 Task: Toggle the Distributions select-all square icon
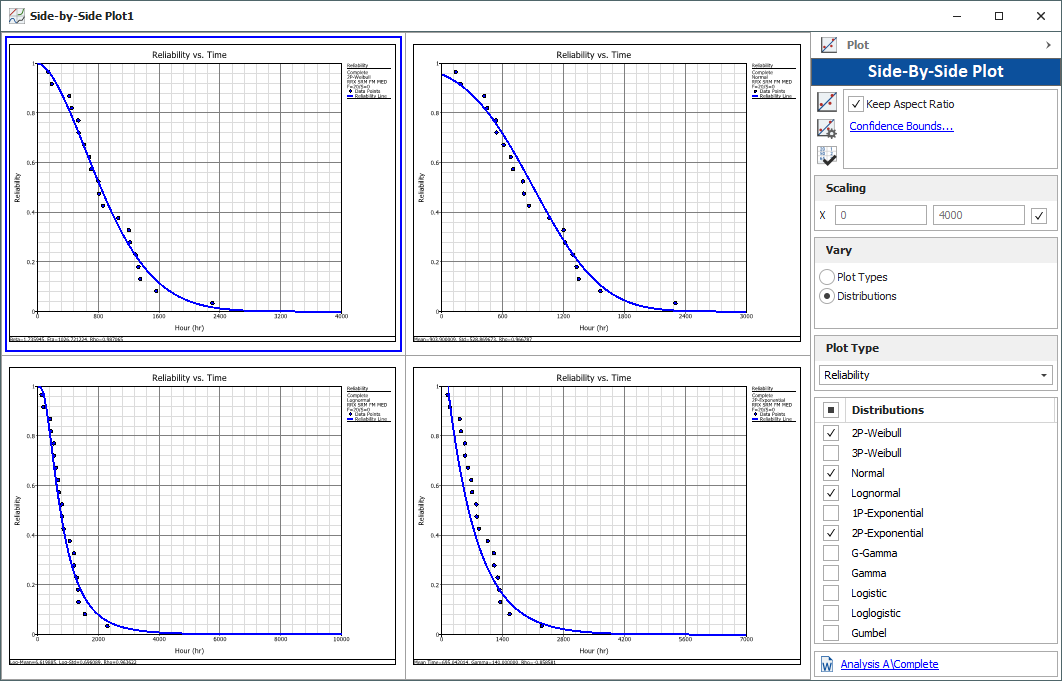(x=831, y=410)
